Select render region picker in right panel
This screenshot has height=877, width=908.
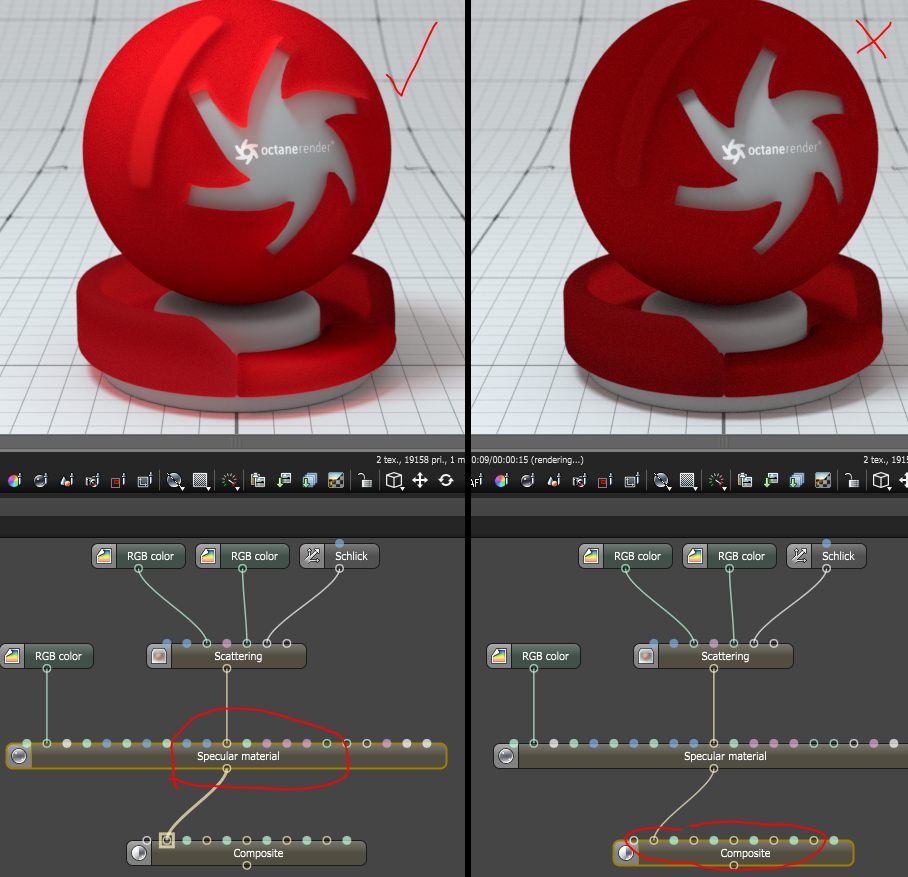click(606, 480)
